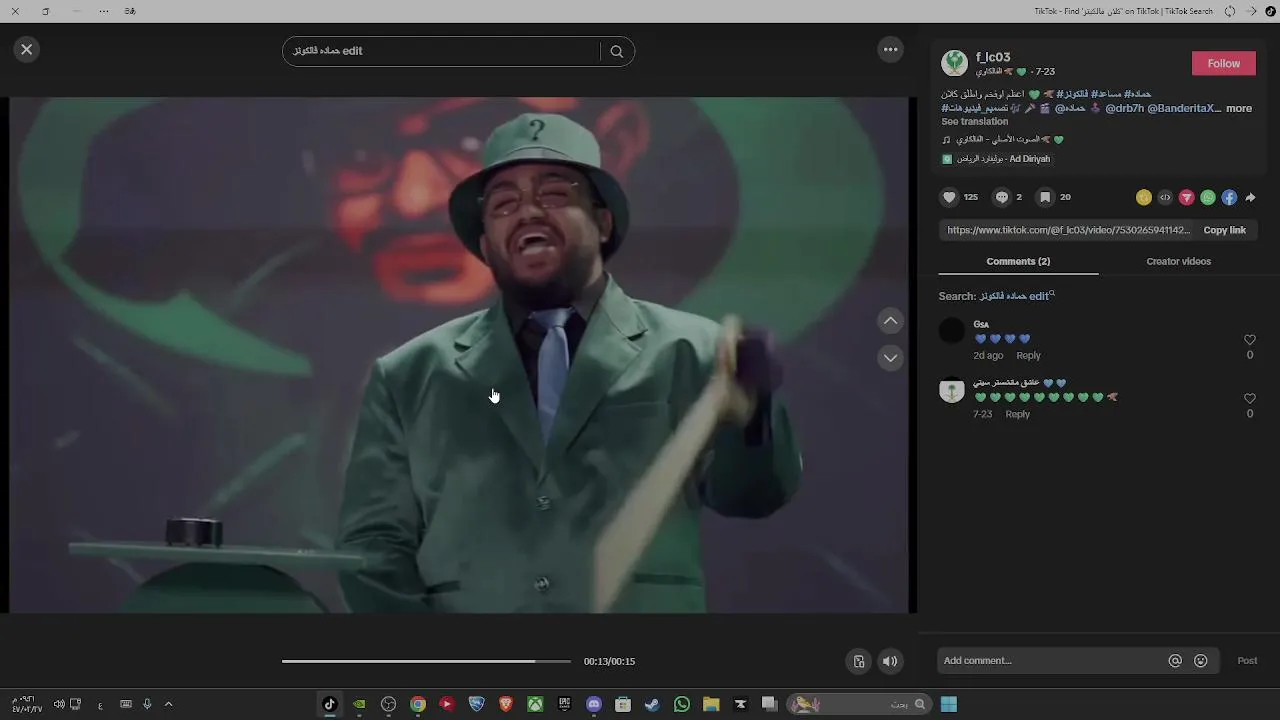
Task: Reload the page from title bar
Action: pos(1230,11)
